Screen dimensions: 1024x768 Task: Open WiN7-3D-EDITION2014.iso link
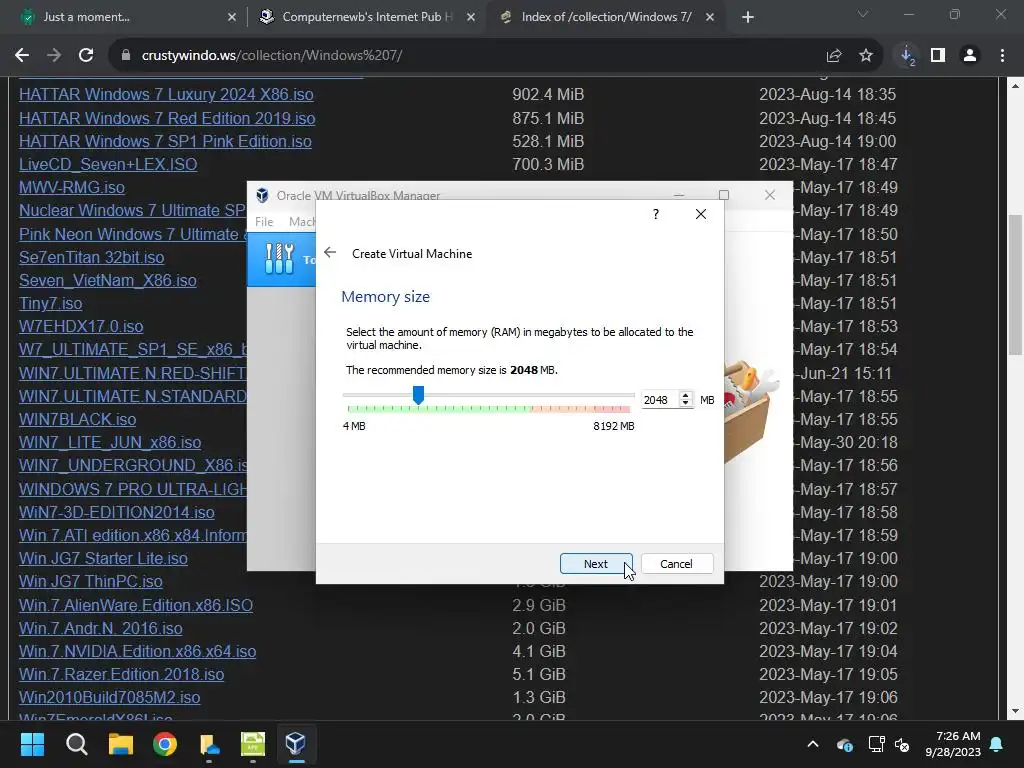click(x=117, y=513)
